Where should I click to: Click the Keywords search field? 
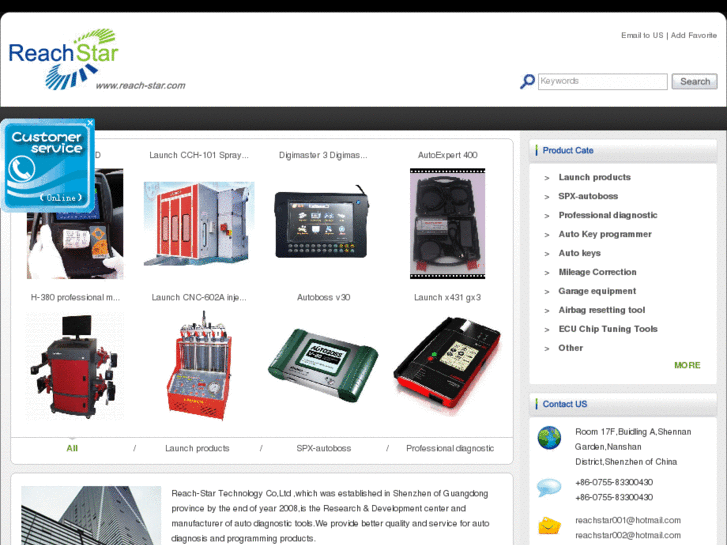[602, 81]
